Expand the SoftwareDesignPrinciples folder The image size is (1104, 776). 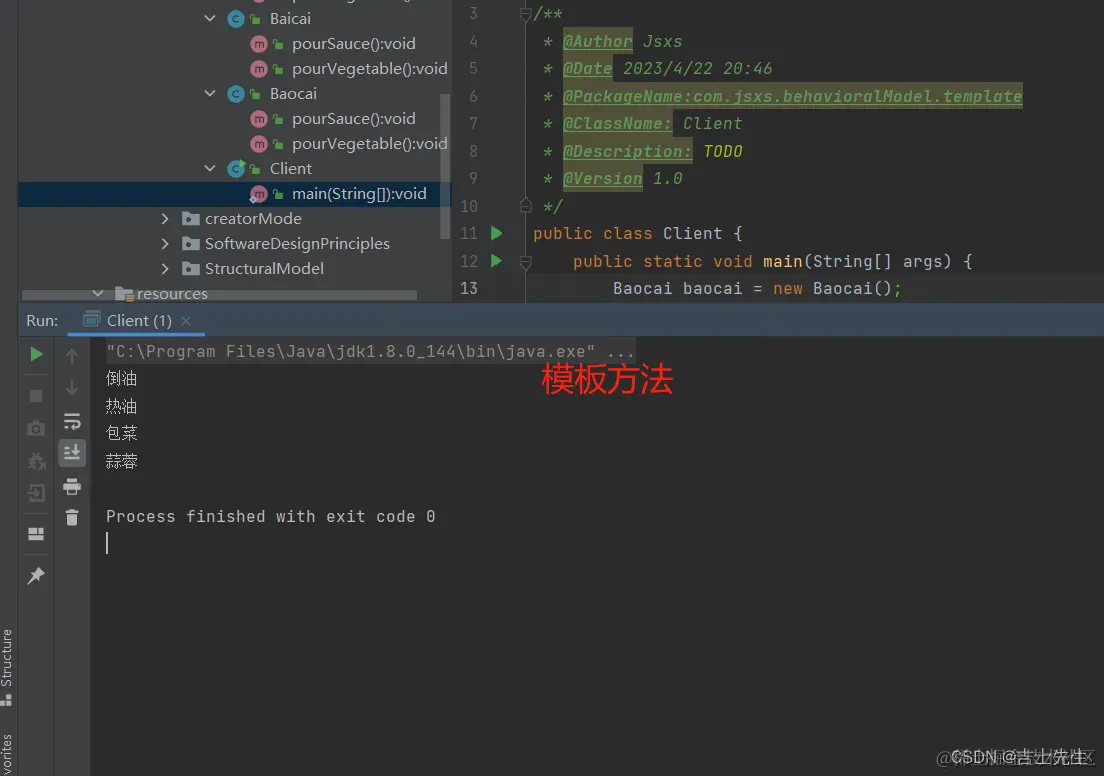pyautogui.click(x=165, y=244)
